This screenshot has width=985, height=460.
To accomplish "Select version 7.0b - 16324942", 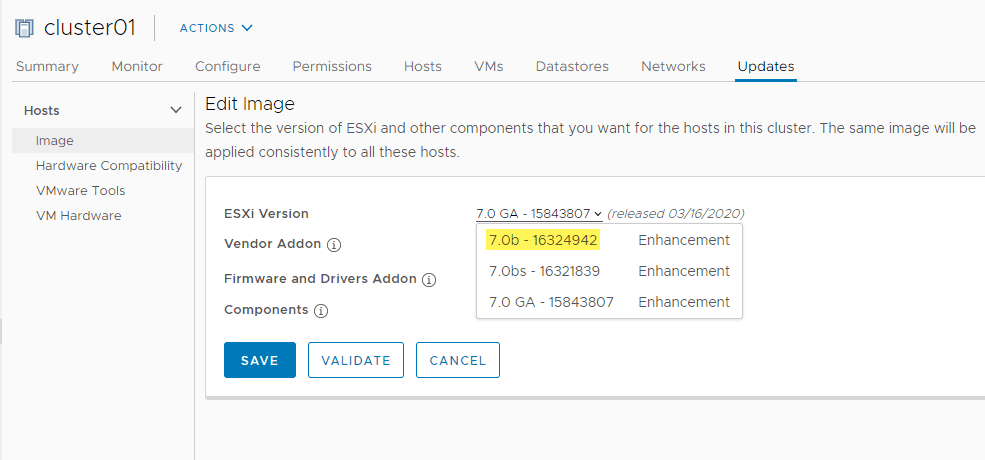I will coord(543,240).
